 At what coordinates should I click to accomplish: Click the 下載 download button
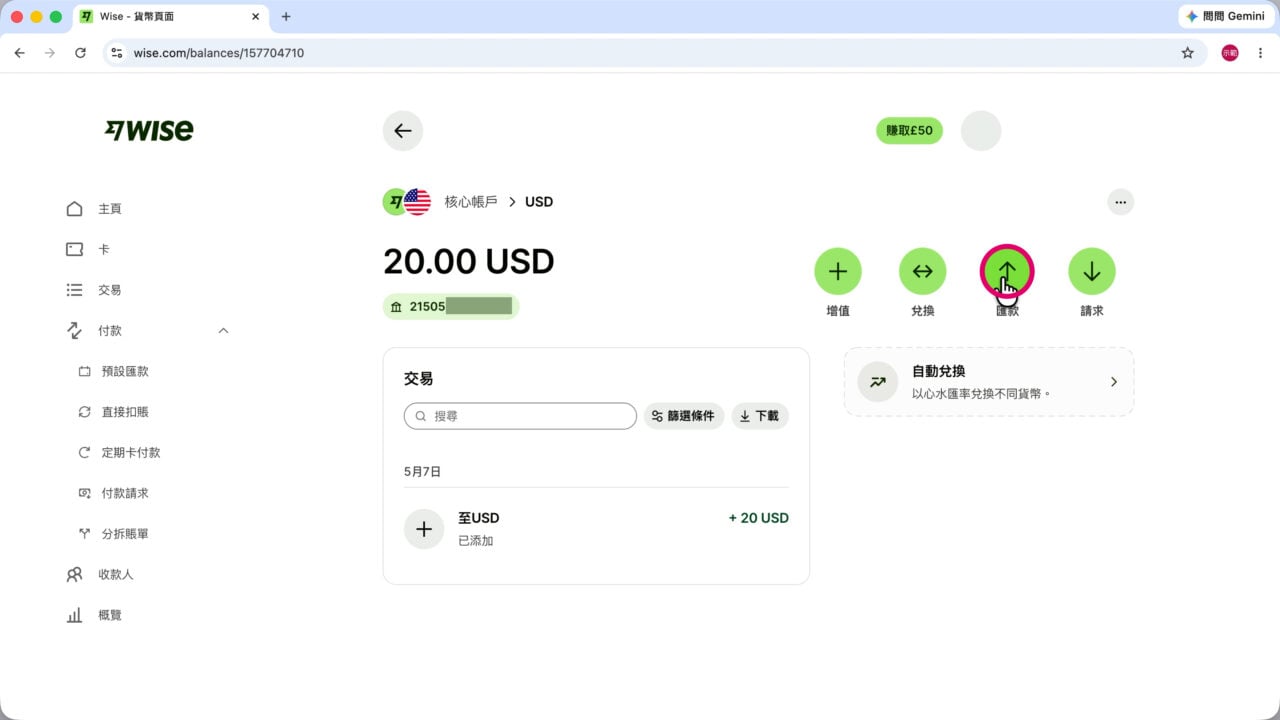[760, 416]
